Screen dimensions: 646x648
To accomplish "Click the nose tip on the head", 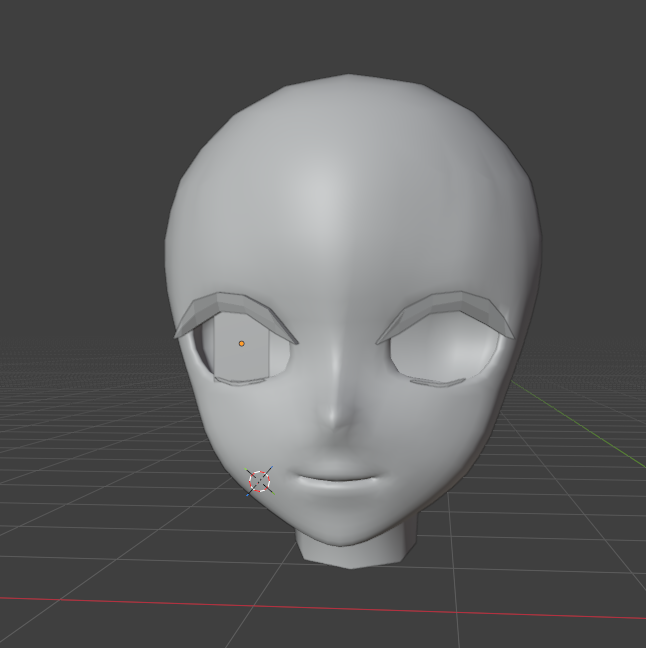I will coord(334,417).
